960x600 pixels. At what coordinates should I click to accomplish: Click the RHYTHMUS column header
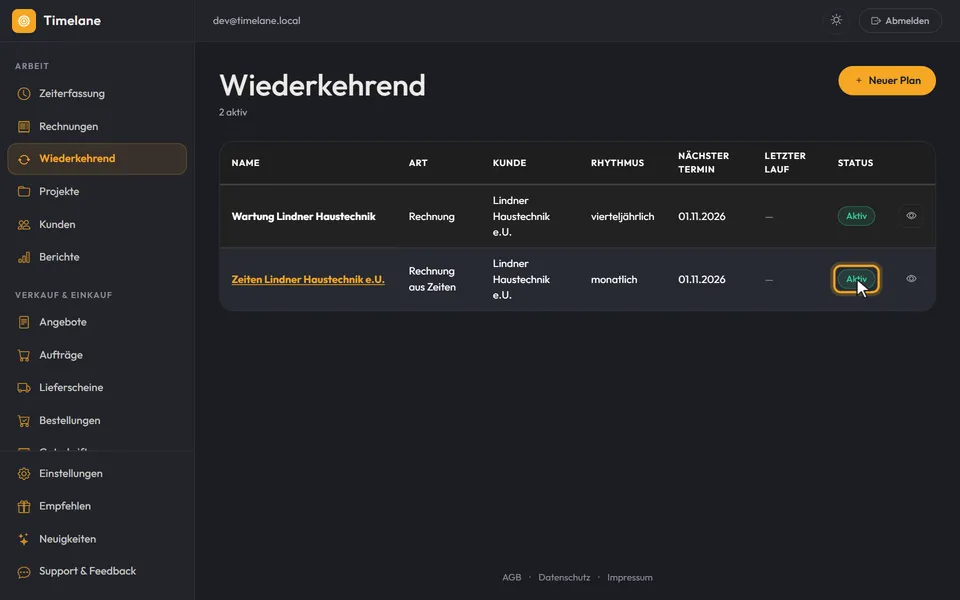click(617, 163)
